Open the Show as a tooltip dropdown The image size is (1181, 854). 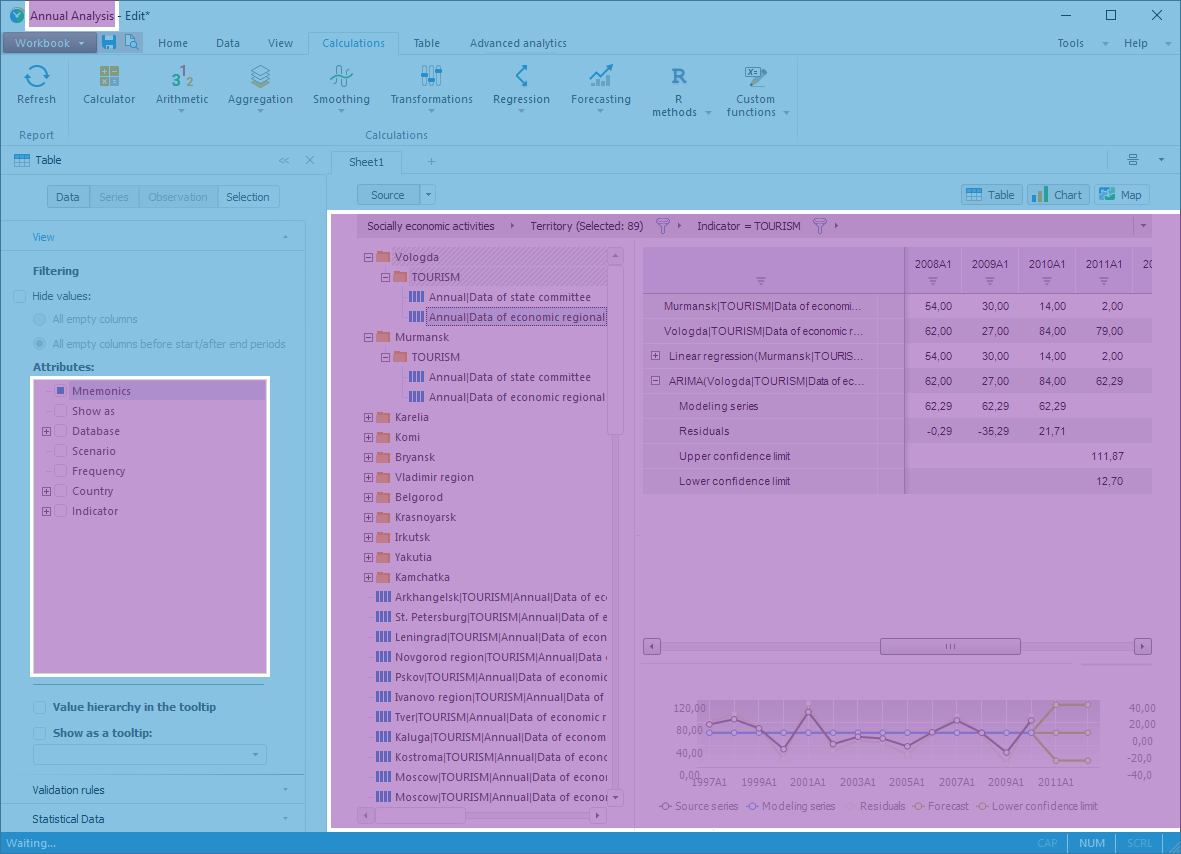(256, 755)
